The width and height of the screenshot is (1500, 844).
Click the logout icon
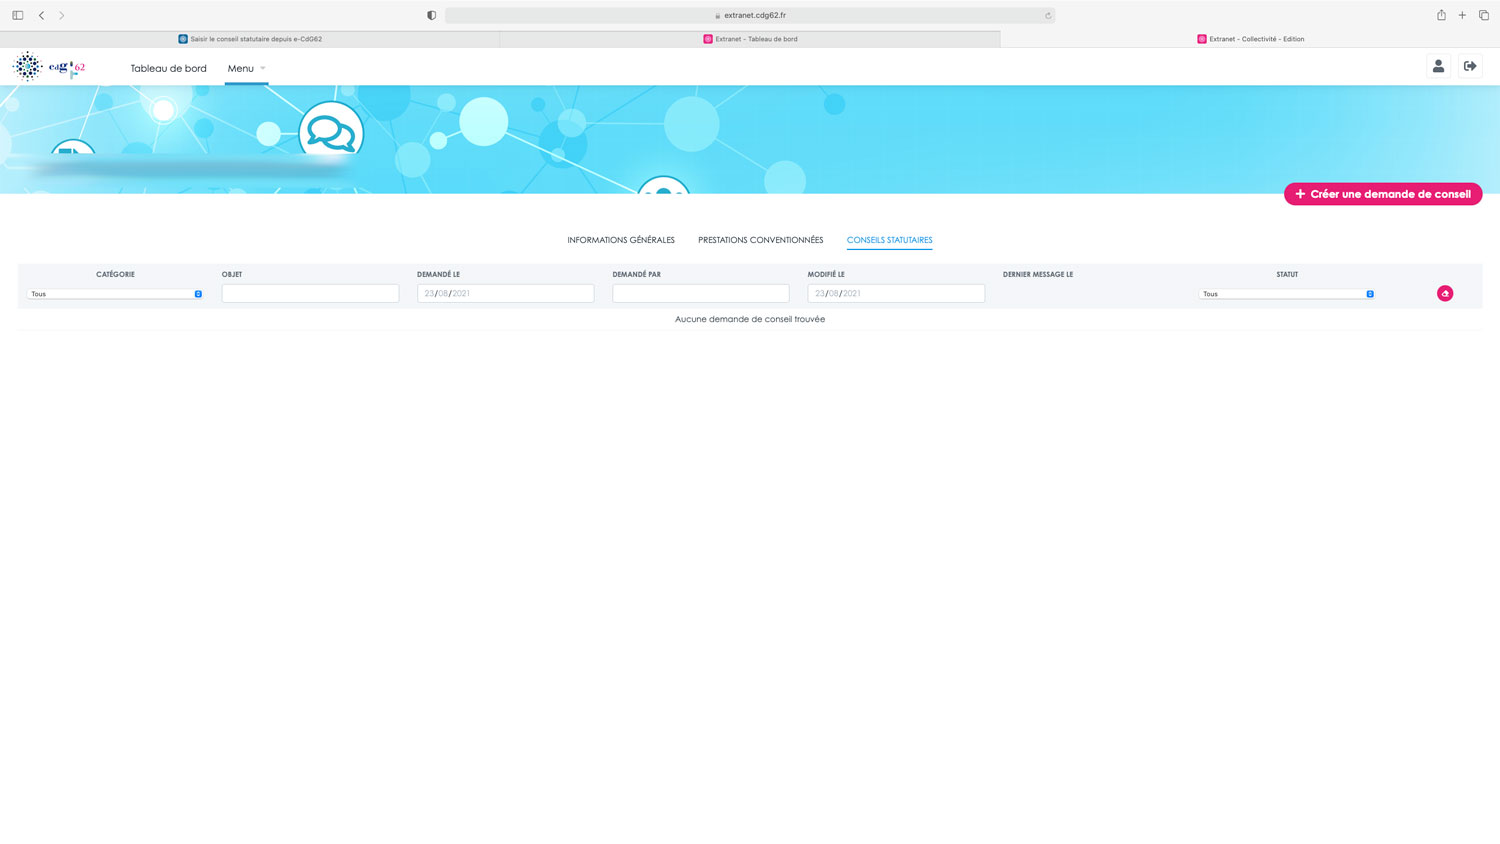[x=1470, y=67]
